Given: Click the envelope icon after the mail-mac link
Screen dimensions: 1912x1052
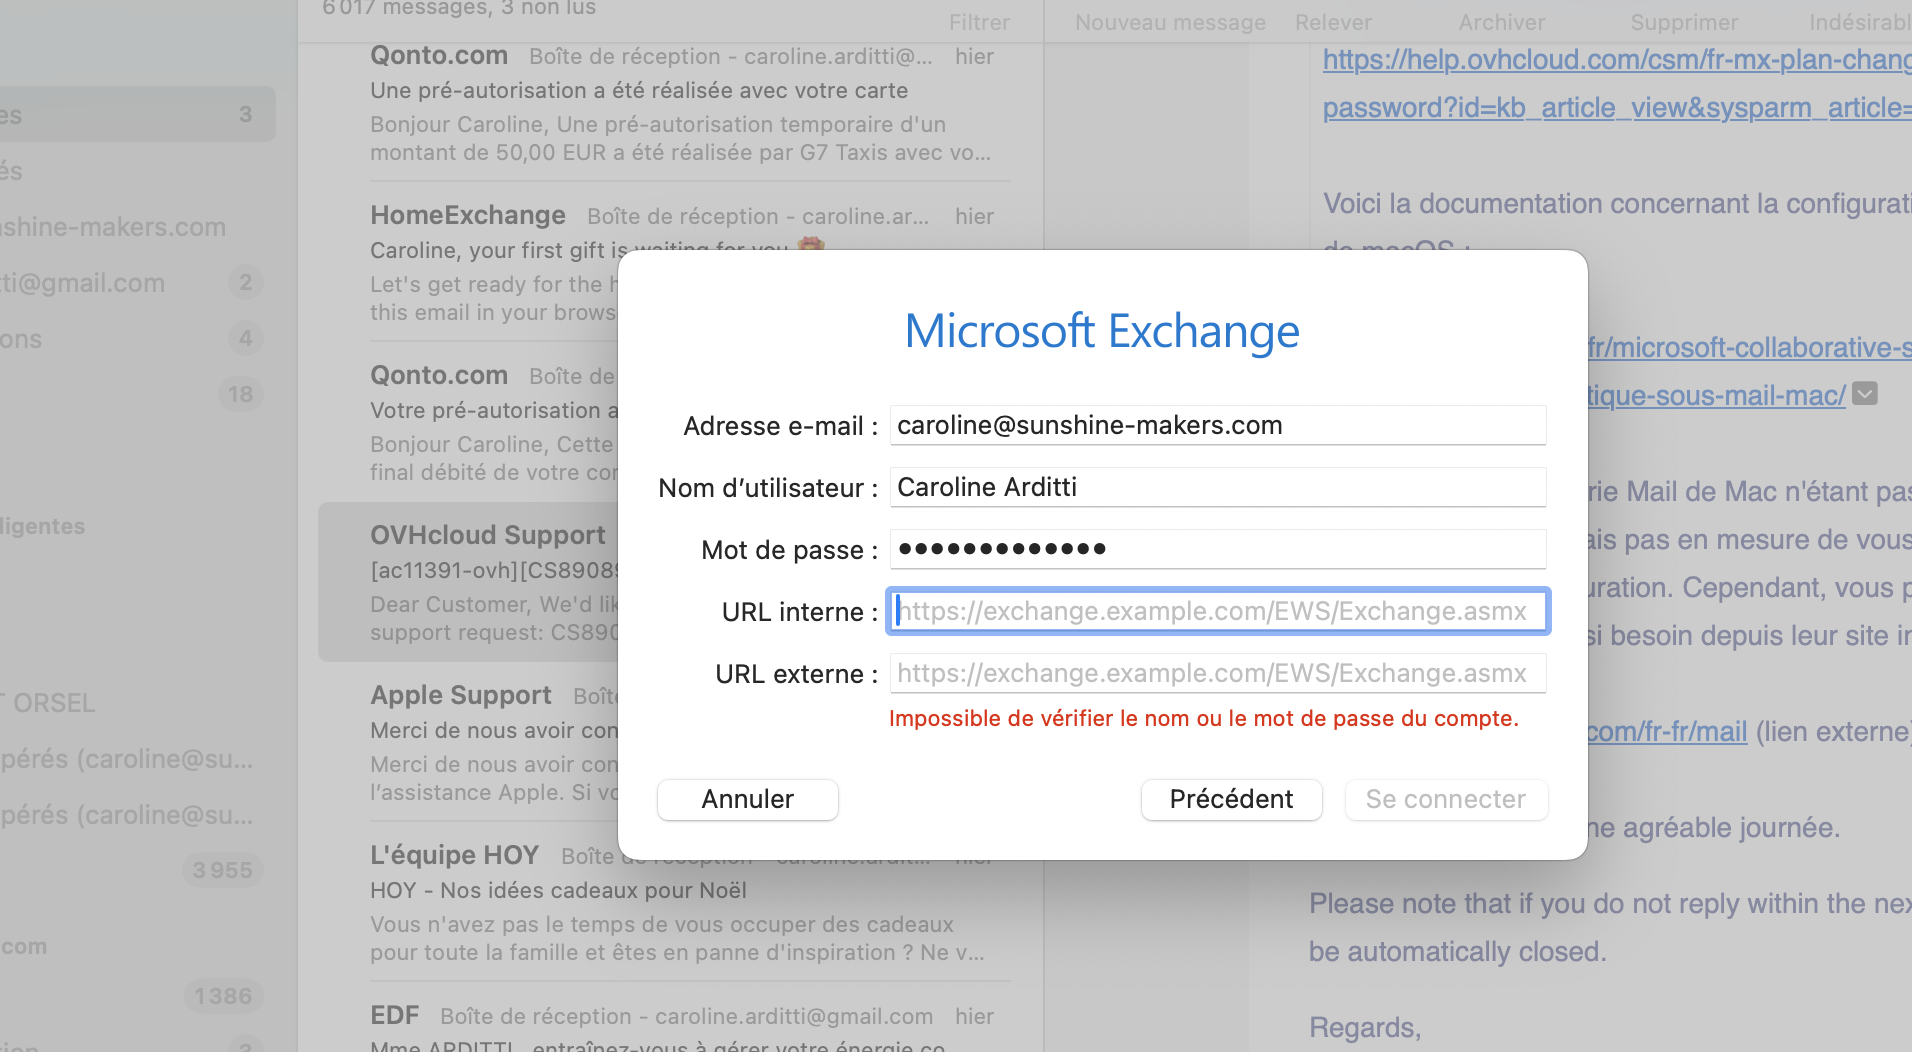Looking at the screenshot, I should 1864,394.
